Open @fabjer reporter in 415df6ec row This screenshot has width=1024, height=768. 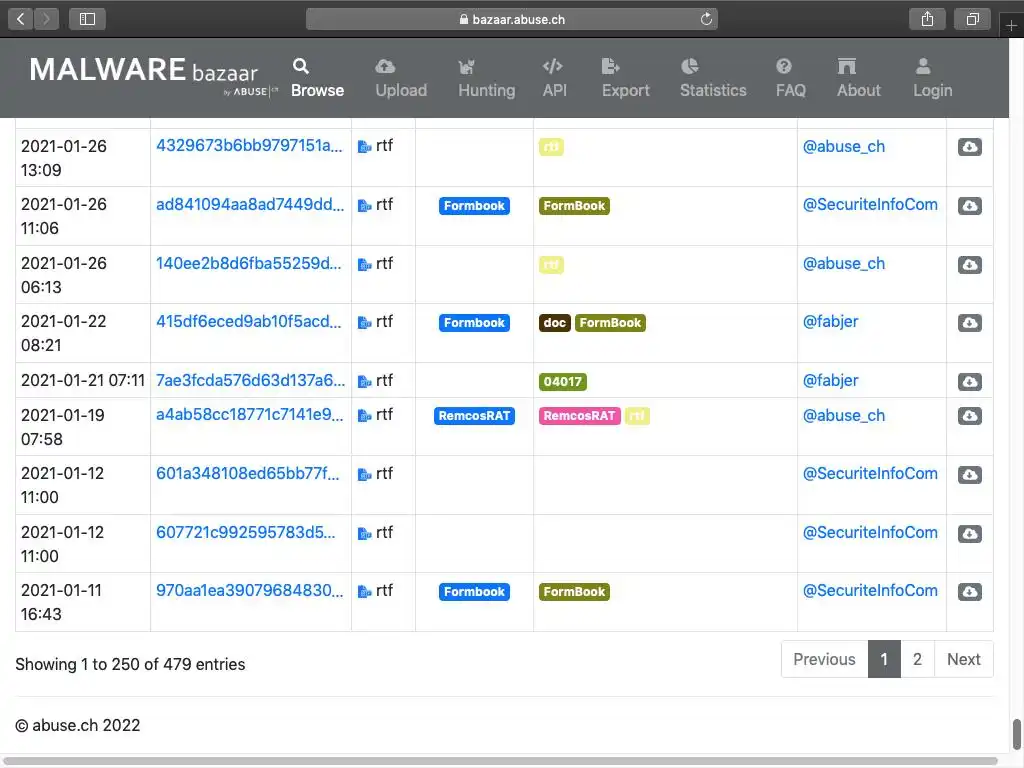click(830, 321)
